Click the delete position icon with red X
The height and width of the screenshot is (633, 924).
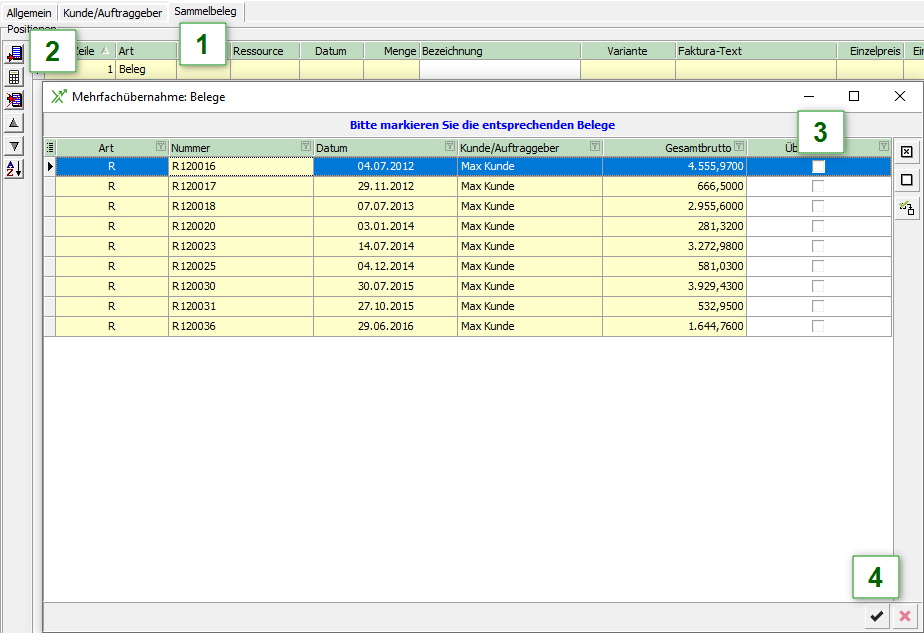pyautogui.click(x=14, y=100)
